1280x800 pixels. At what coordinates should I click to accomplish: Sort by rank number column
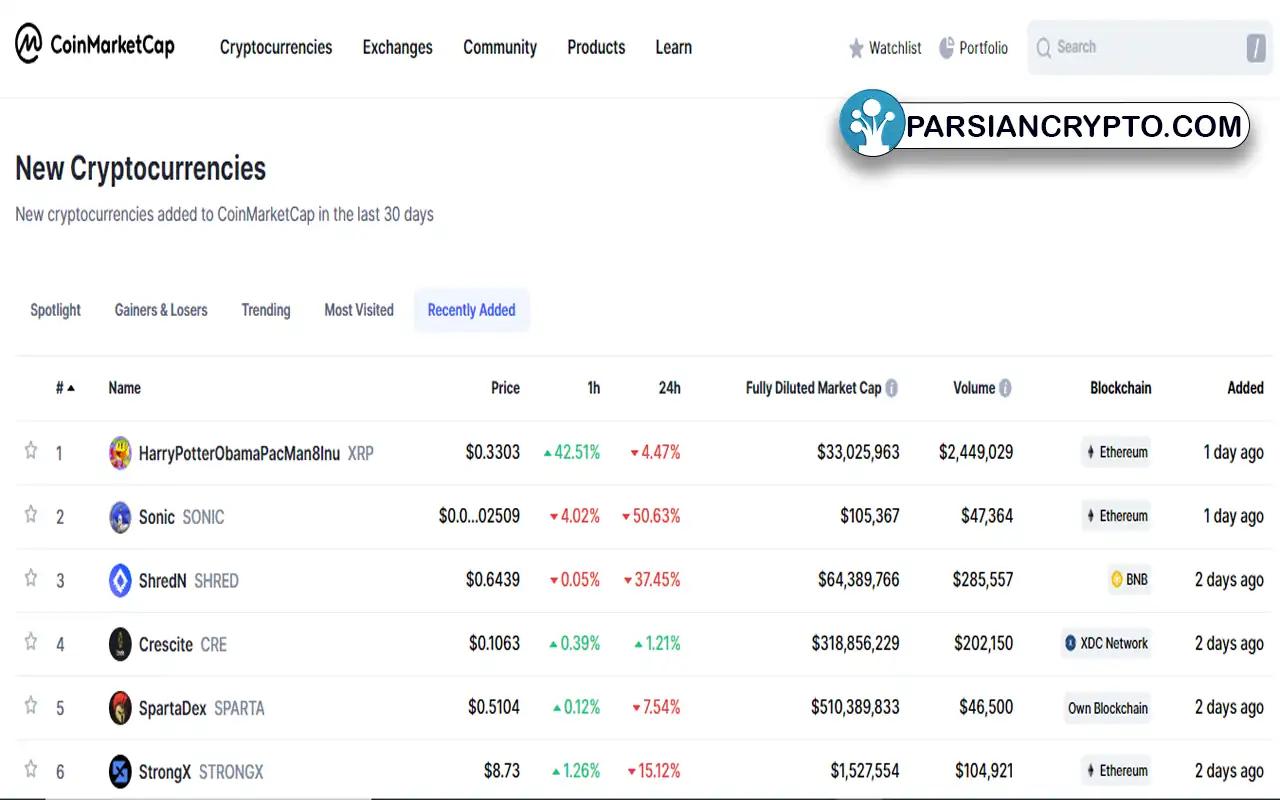(x=65, y=388)
